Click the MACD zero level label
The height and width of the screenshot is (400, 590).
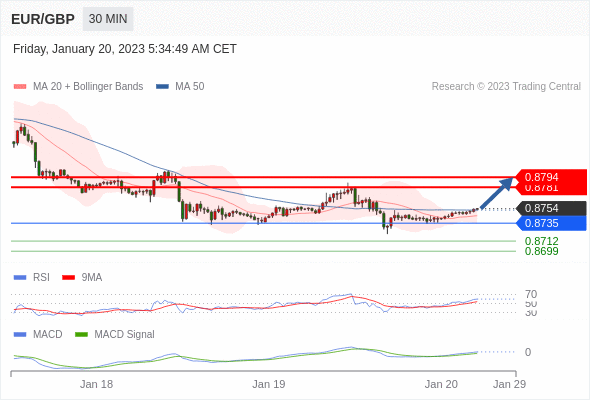(x=528, y=352)
